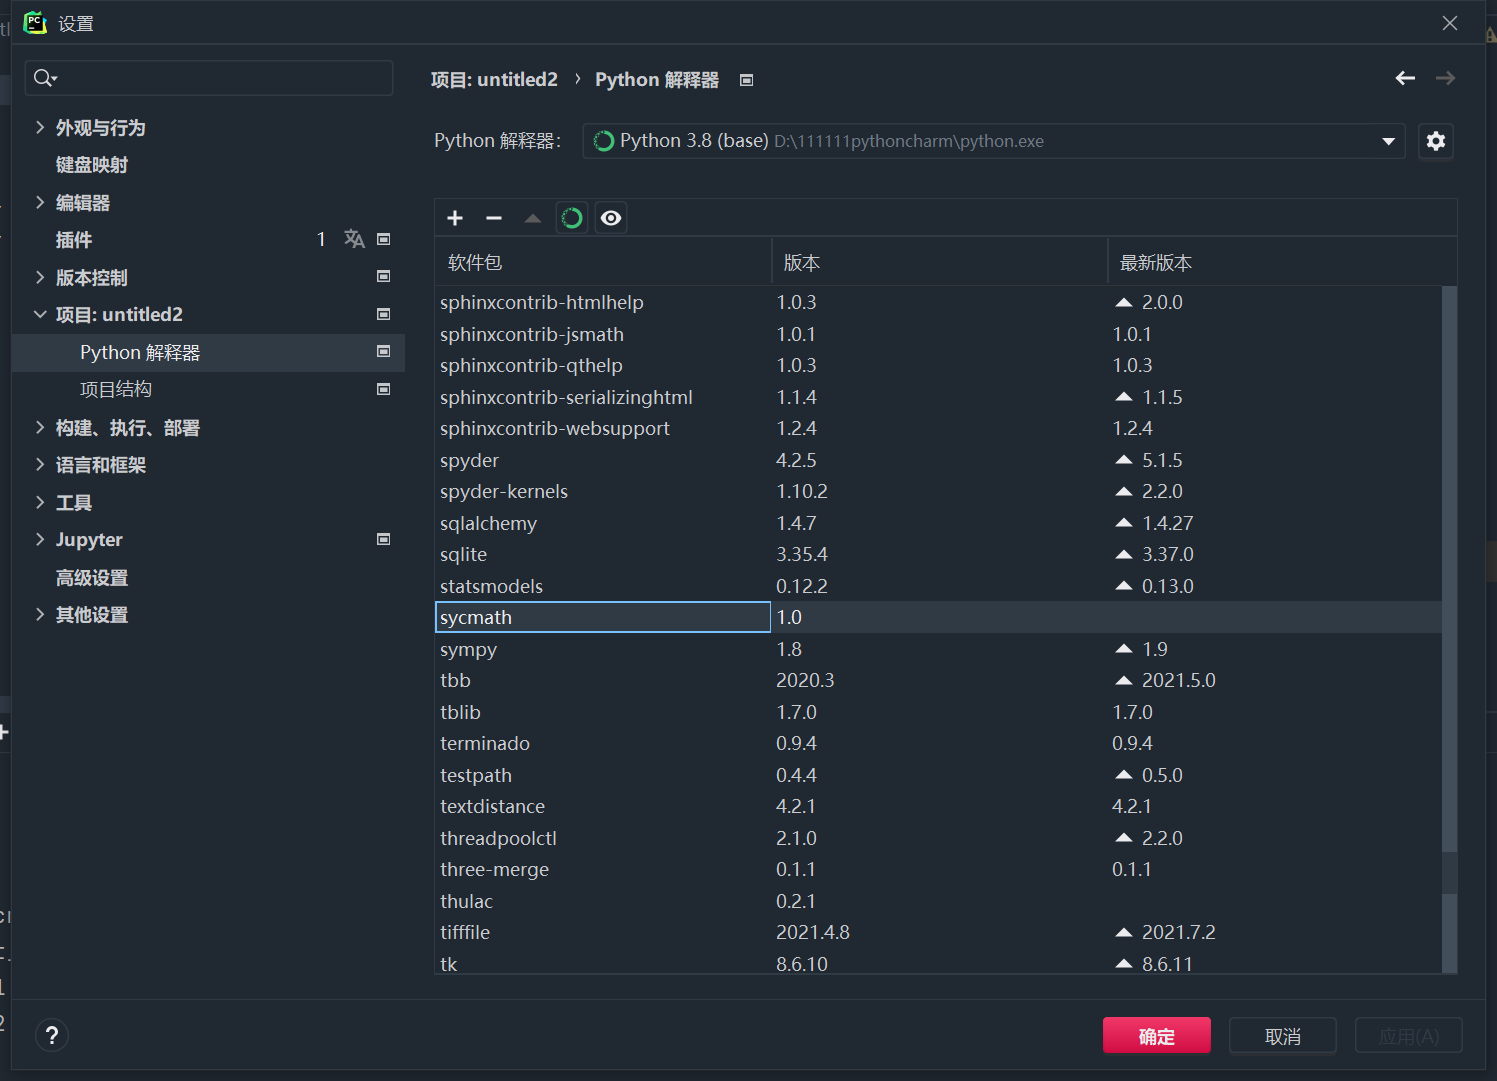
Task: Click the project icon on 版本控制 row
Action: 383,276
